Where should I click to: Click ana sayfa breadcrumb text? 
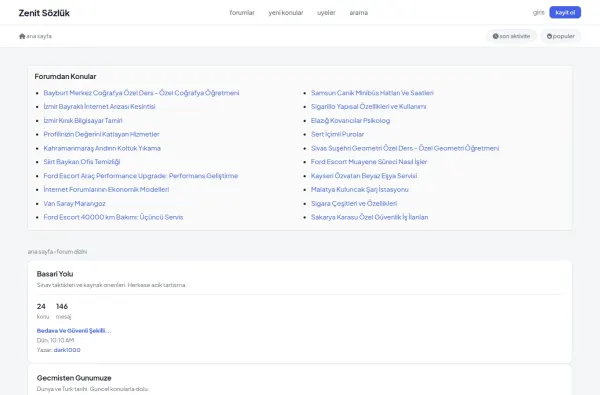[x=39, y=36]
